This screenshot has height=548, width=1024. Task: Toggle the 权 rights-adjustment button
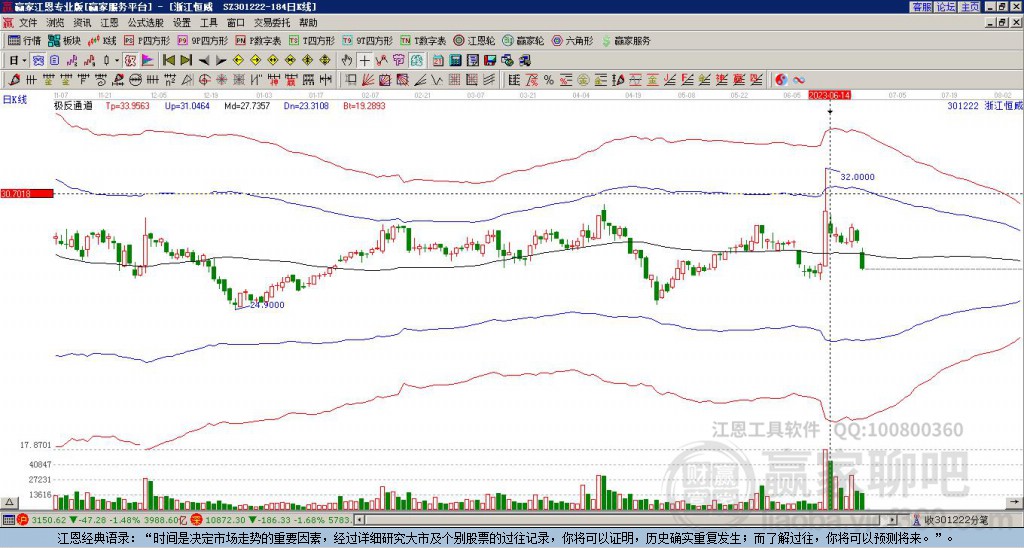point(130,61)
